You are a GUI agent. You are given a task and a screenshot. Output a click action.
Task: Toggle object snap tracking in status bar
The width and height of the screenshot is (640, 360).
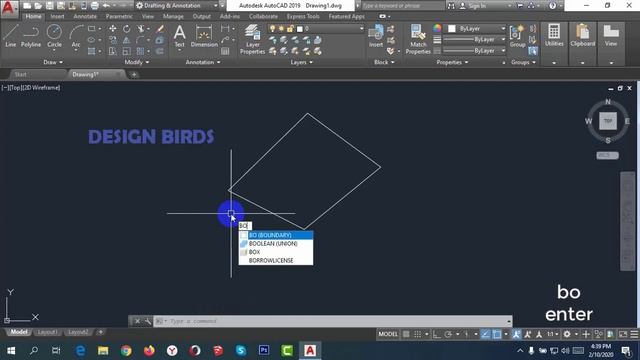485,334
